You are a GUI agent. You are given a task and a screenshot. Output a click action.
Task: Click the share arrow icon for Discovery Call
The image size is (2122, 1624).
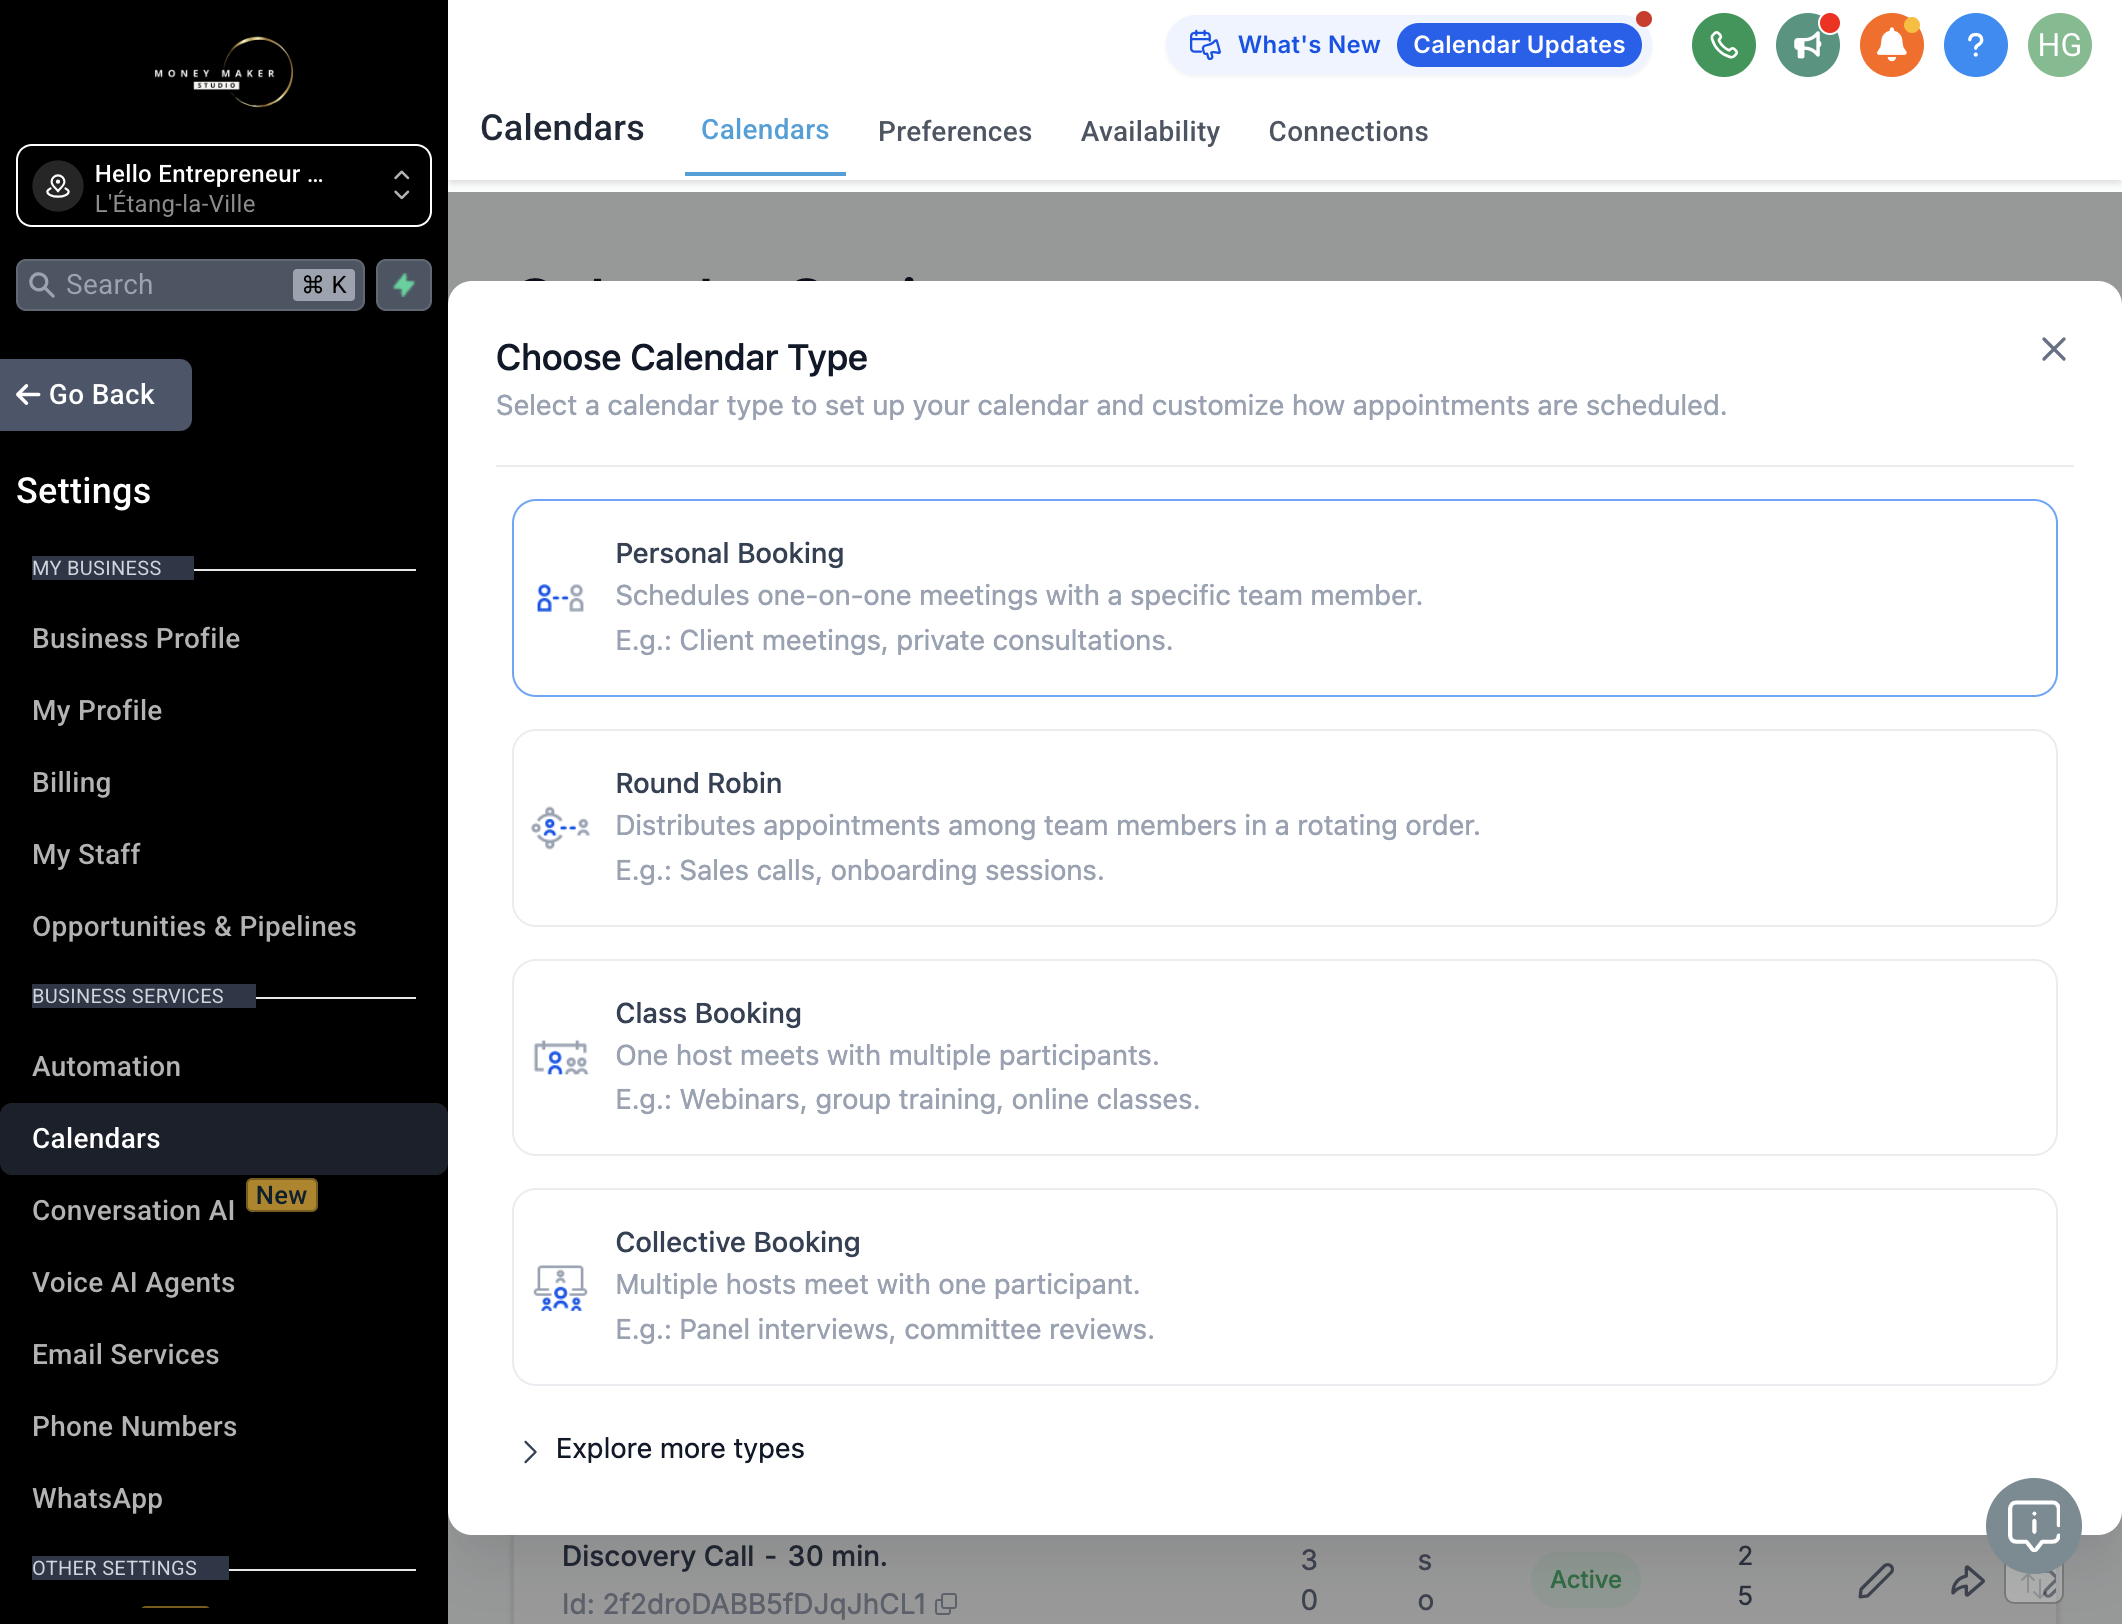[x=1967, y=1581]
